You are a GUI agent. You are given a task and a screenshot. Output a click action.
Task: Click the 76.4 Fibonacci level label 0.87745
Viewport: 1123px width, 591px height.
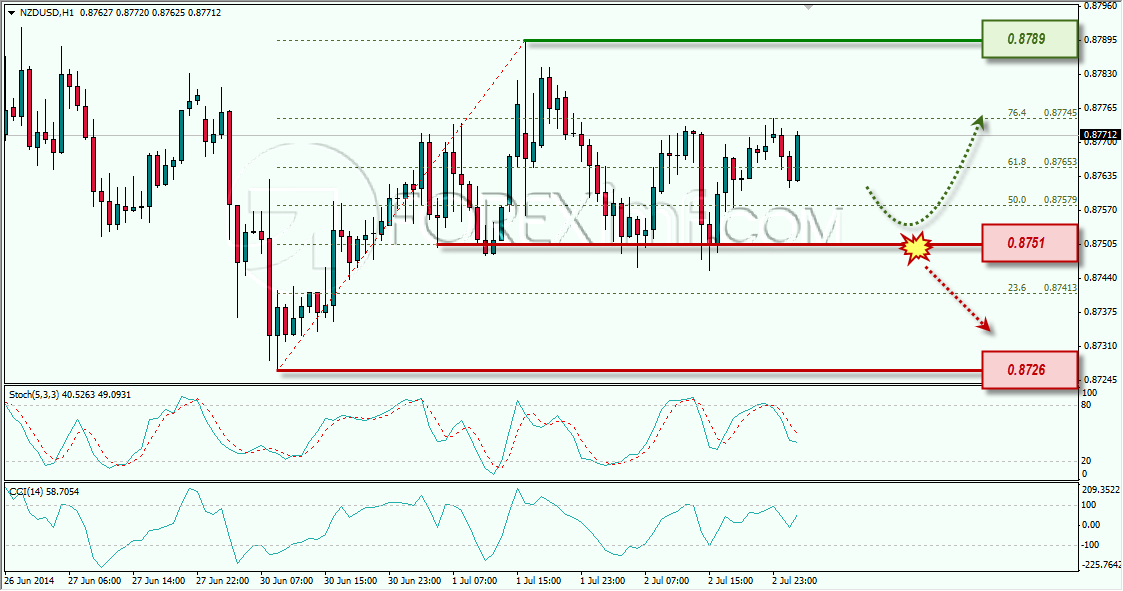pyautogui.click(x=1042, y=112)
